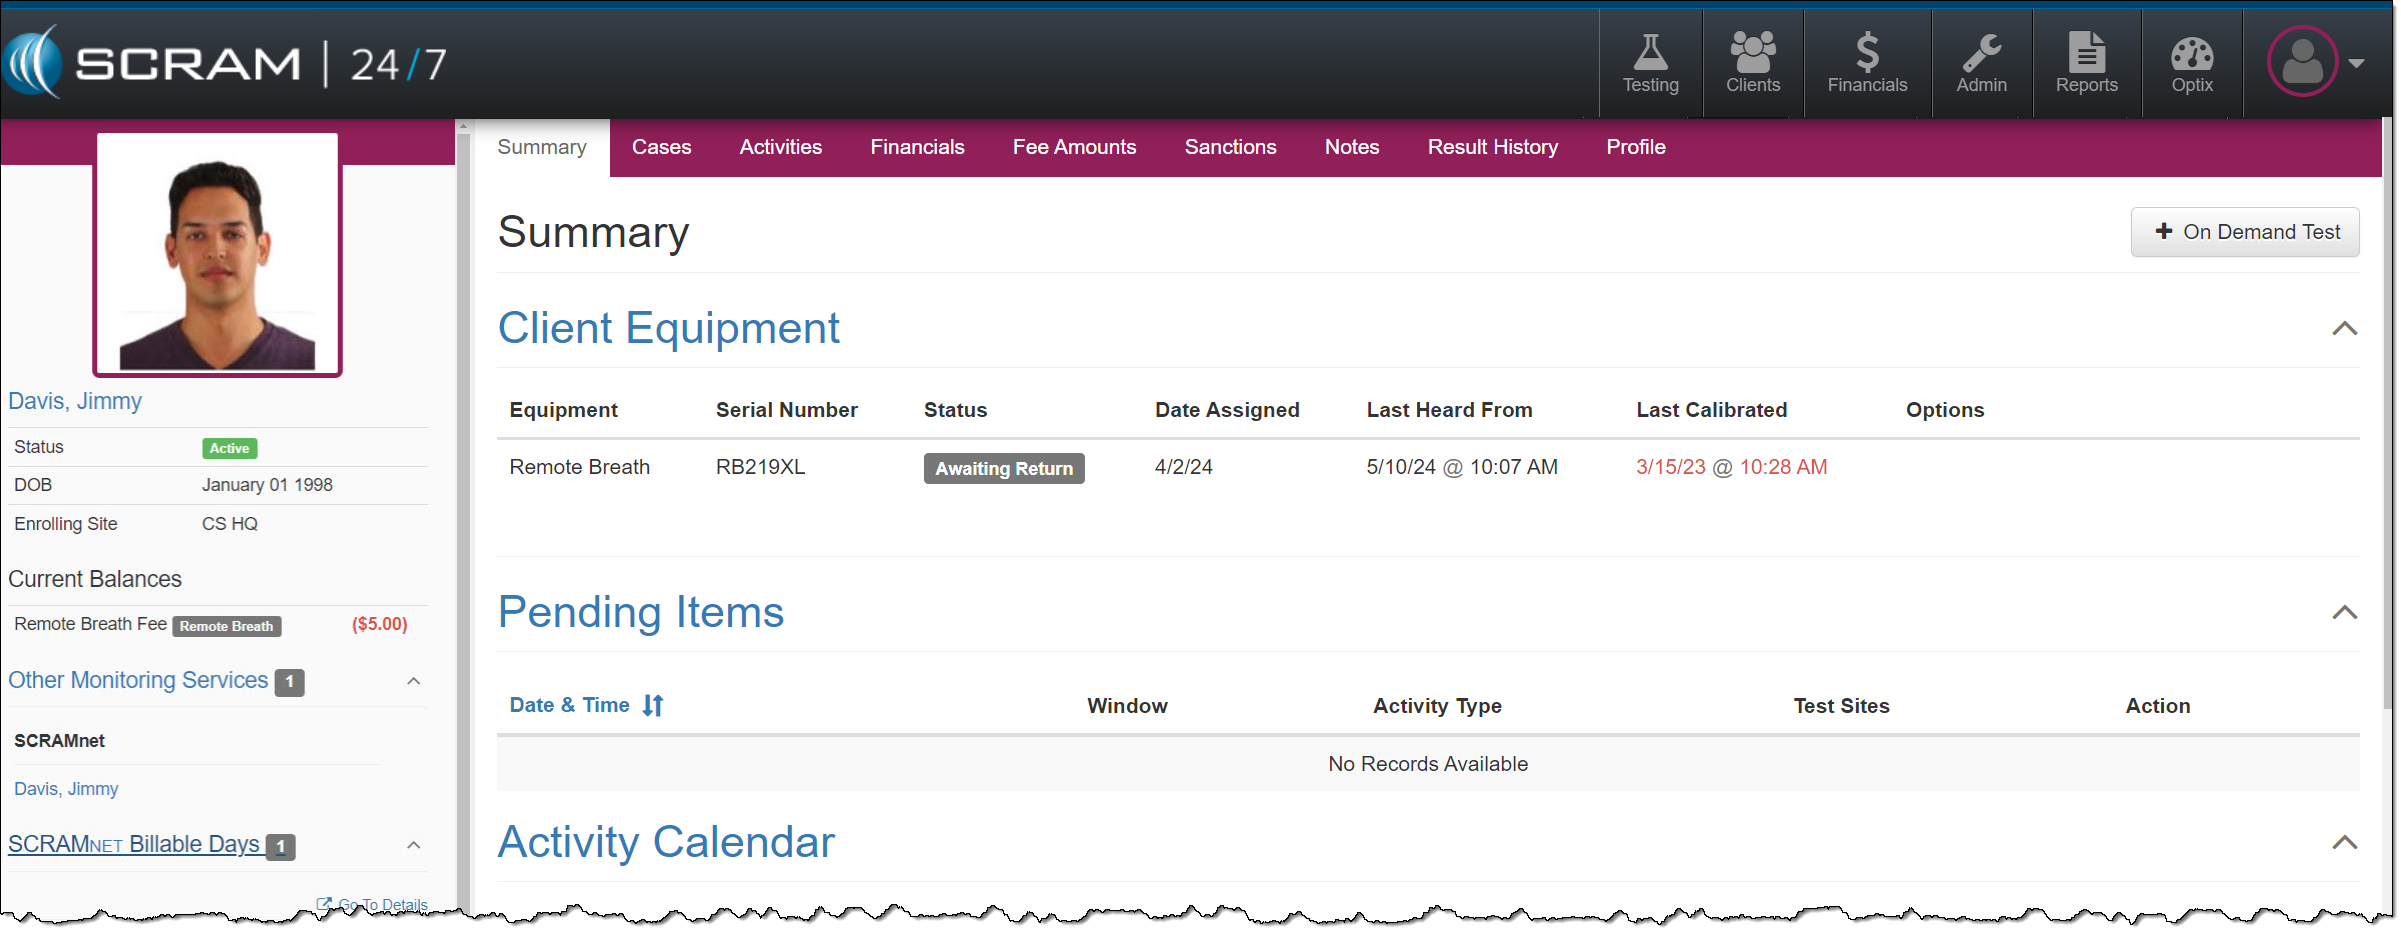Open the user account dropdown arrow
The height and width of the screenshot is (943, 2401).
[2357, 63]
